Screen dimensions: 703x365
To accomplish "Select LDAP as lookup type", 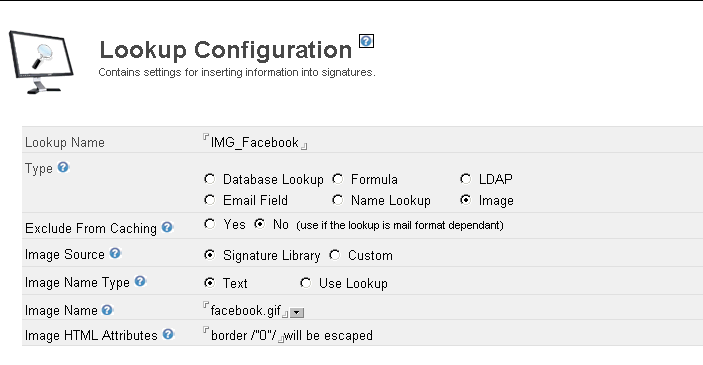I will coord(465,179).
